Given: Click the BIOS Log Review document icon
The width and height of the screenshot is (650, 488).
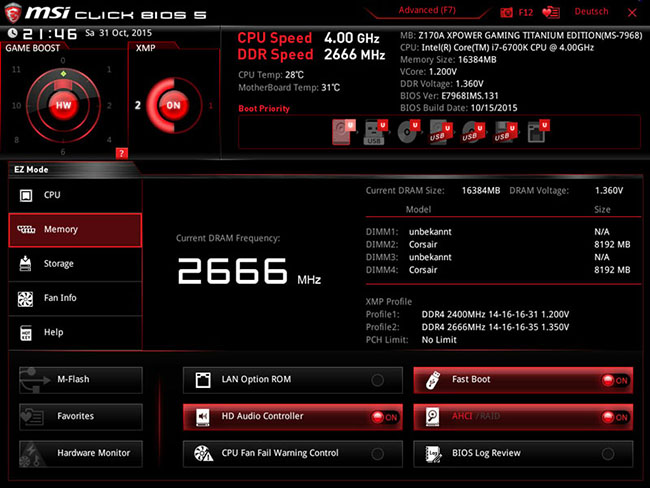Looking at the screenshot, I should point(433,454).
